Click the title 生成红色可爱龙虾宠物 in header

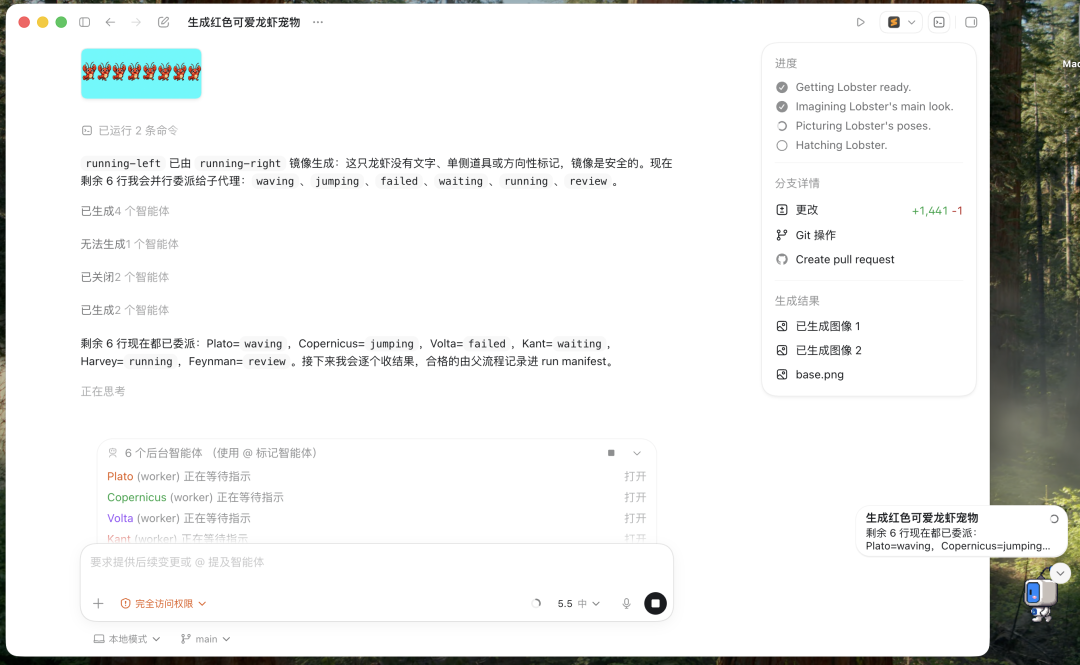point(244,22)
